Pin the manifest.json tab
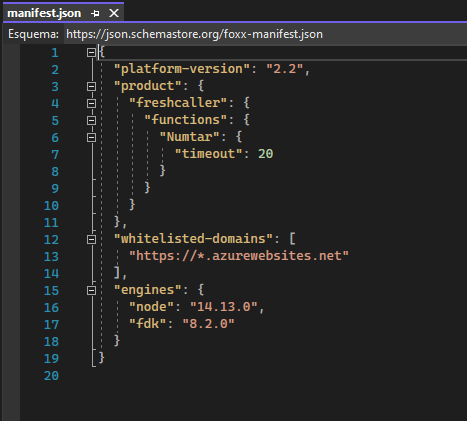 coord(95,13)
